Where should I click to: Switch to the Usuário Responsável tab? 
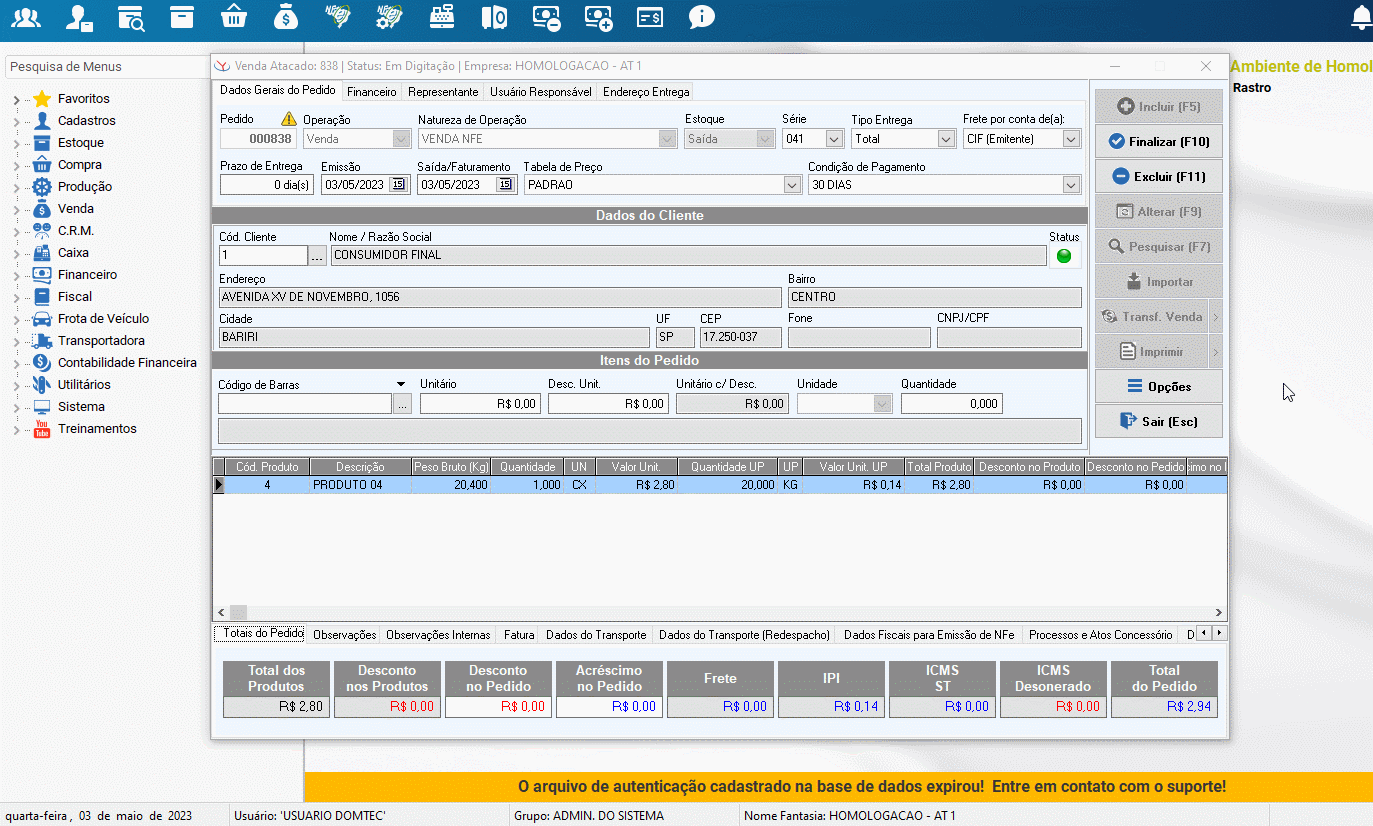[541, 92]
